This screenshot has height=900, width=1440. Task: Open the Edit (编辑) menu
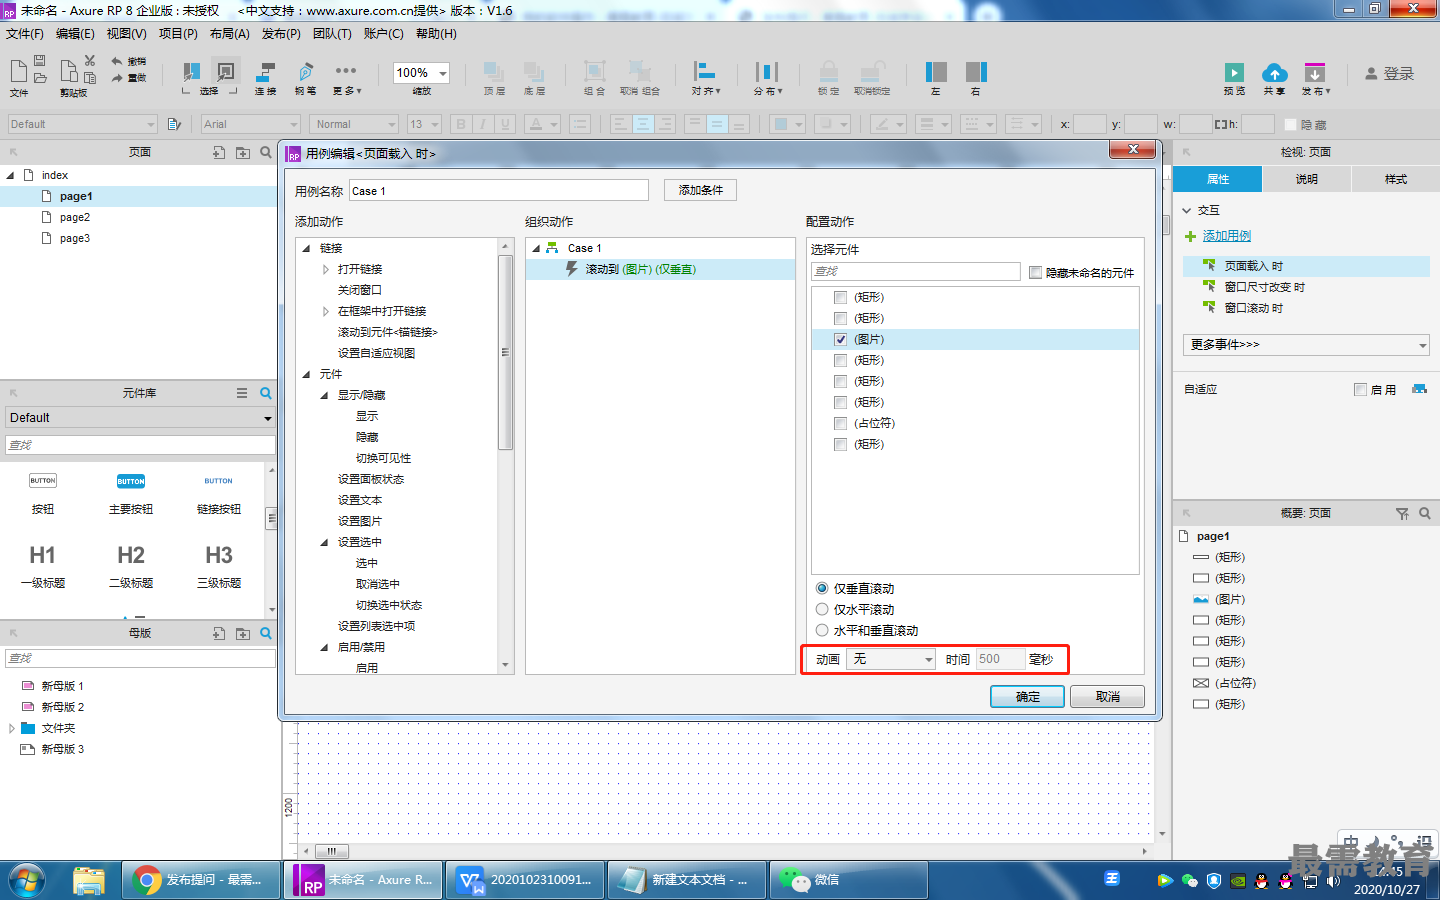(x=75, y=34)
